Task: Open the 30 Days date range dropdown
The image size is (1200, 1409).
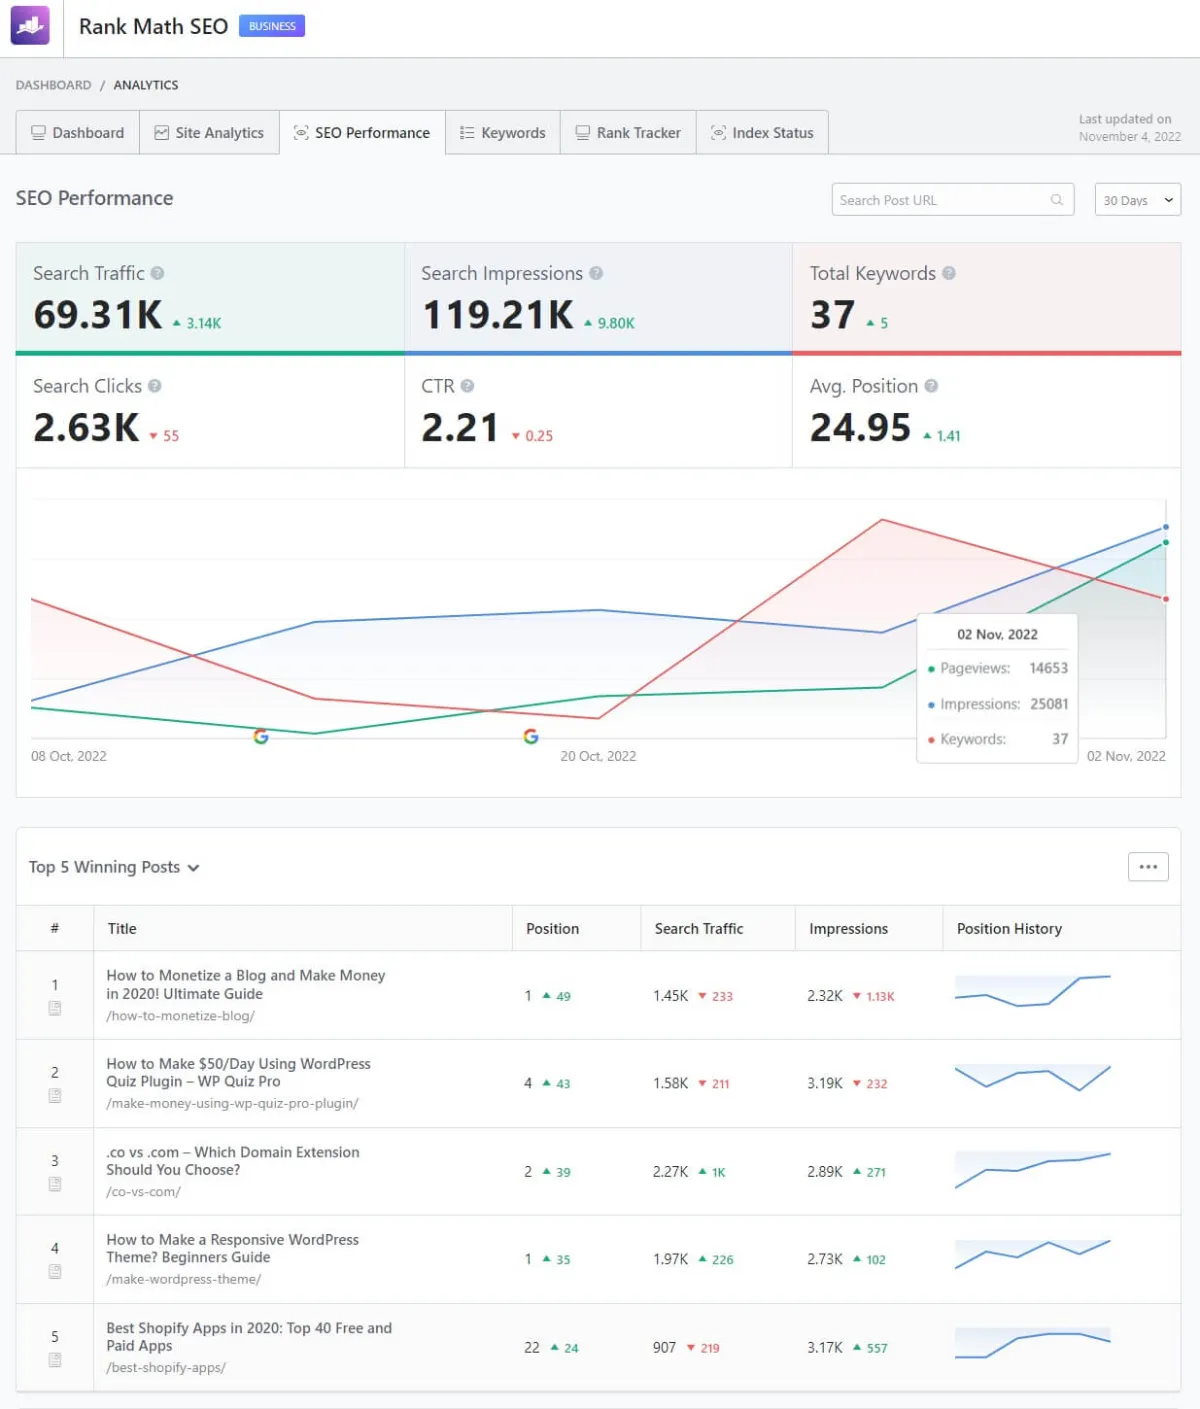Action: 1137,199
